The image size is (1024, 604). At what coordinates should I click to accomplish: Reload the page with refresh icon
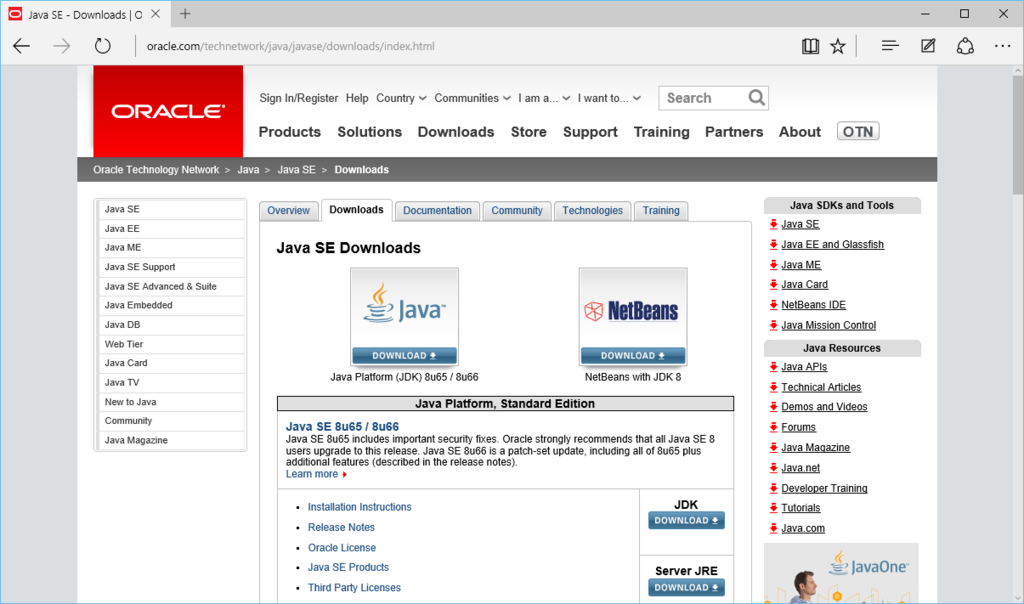[103, 46]
